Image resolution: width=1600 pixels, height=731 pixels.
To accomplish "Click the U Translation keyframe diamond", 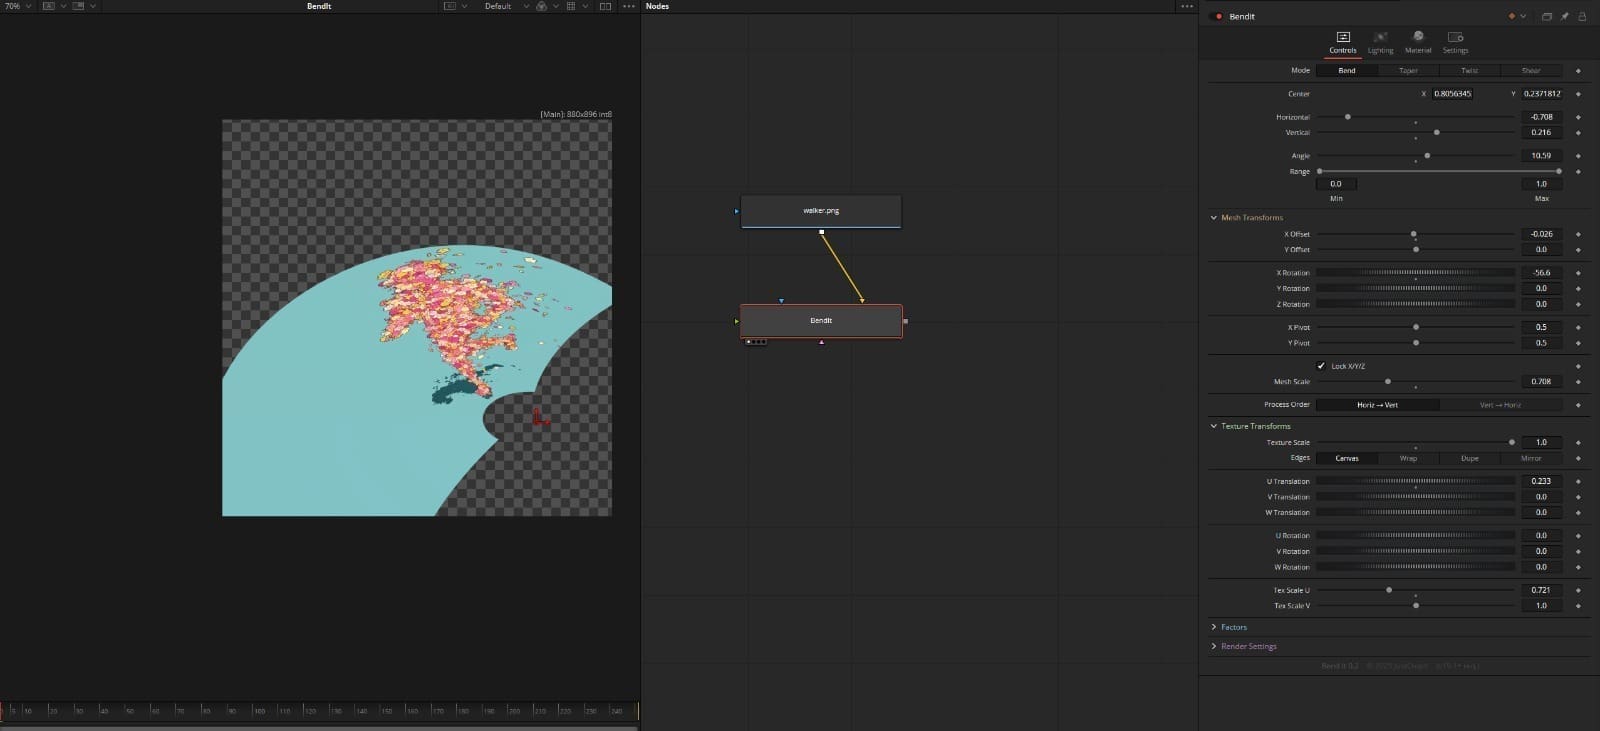I will click(x=1578, y=482).
